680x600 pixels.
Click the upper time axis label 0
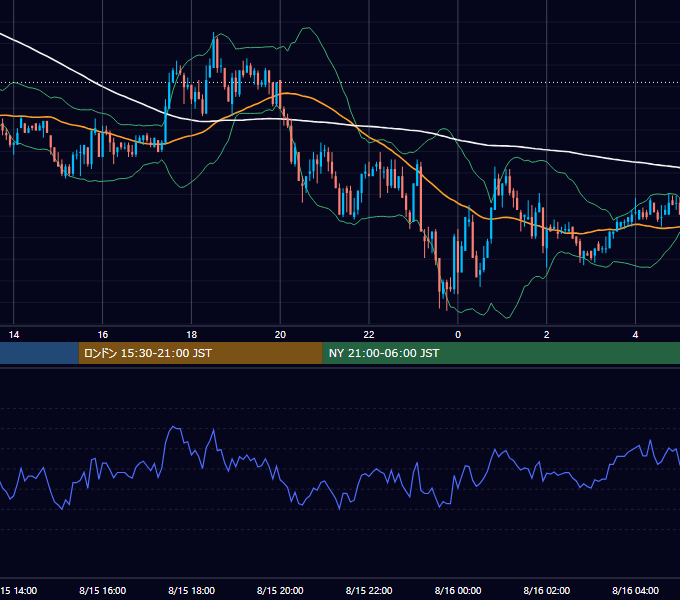click(x=458, y=335)
